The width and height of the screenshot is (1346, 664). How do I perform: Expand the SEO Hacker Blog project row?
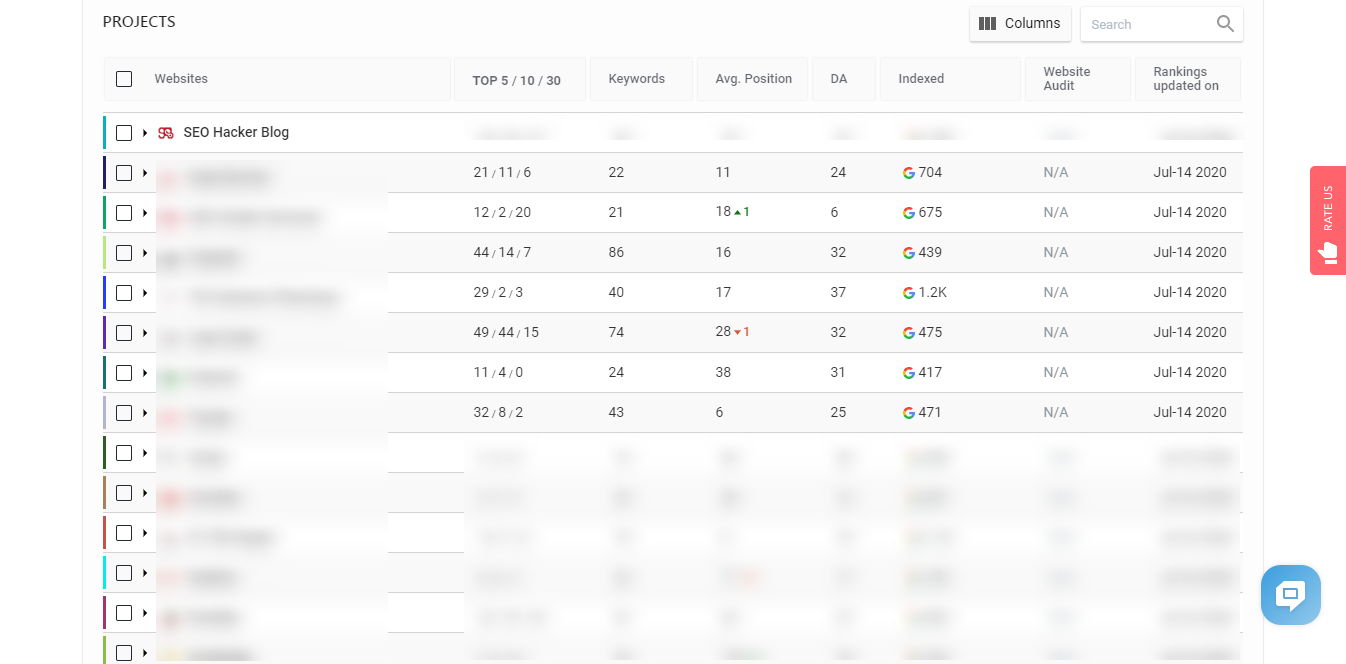tap(145, 133)
